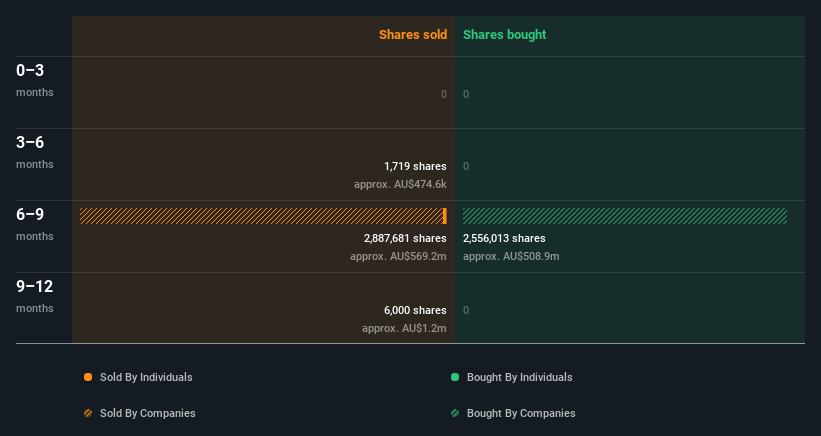Click the green Bought By Individuals legend dot
Screen dimensions: 821x436
[x=455, y=377]
